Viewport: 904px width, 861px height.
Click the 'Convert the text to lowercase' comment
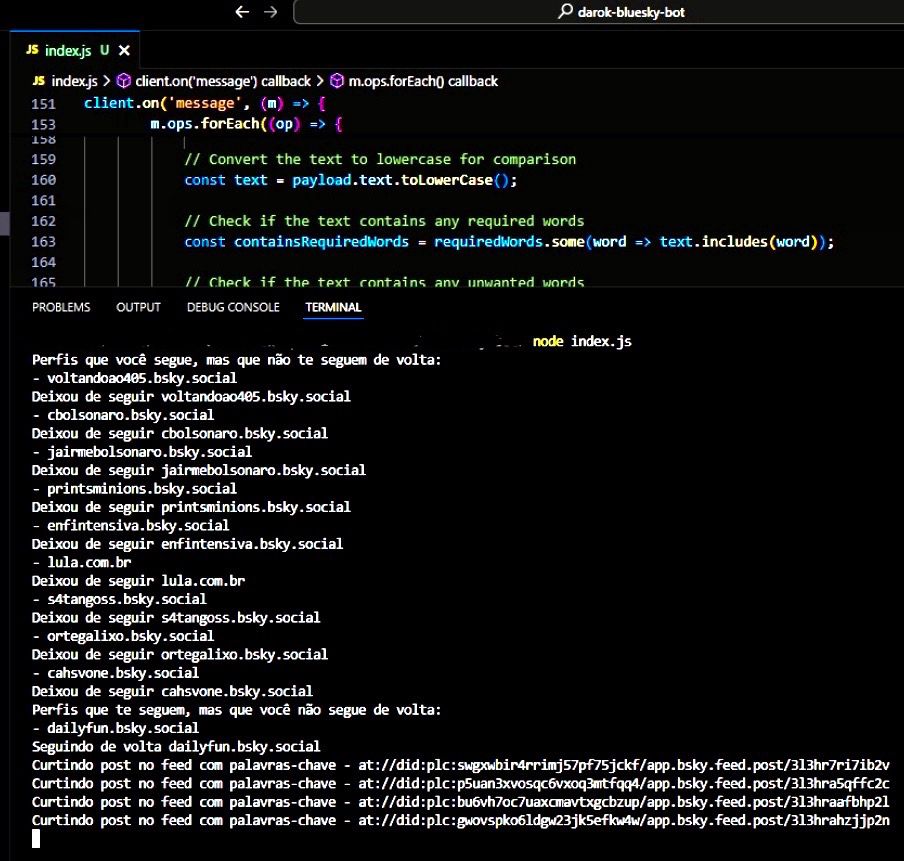(380, 159)
